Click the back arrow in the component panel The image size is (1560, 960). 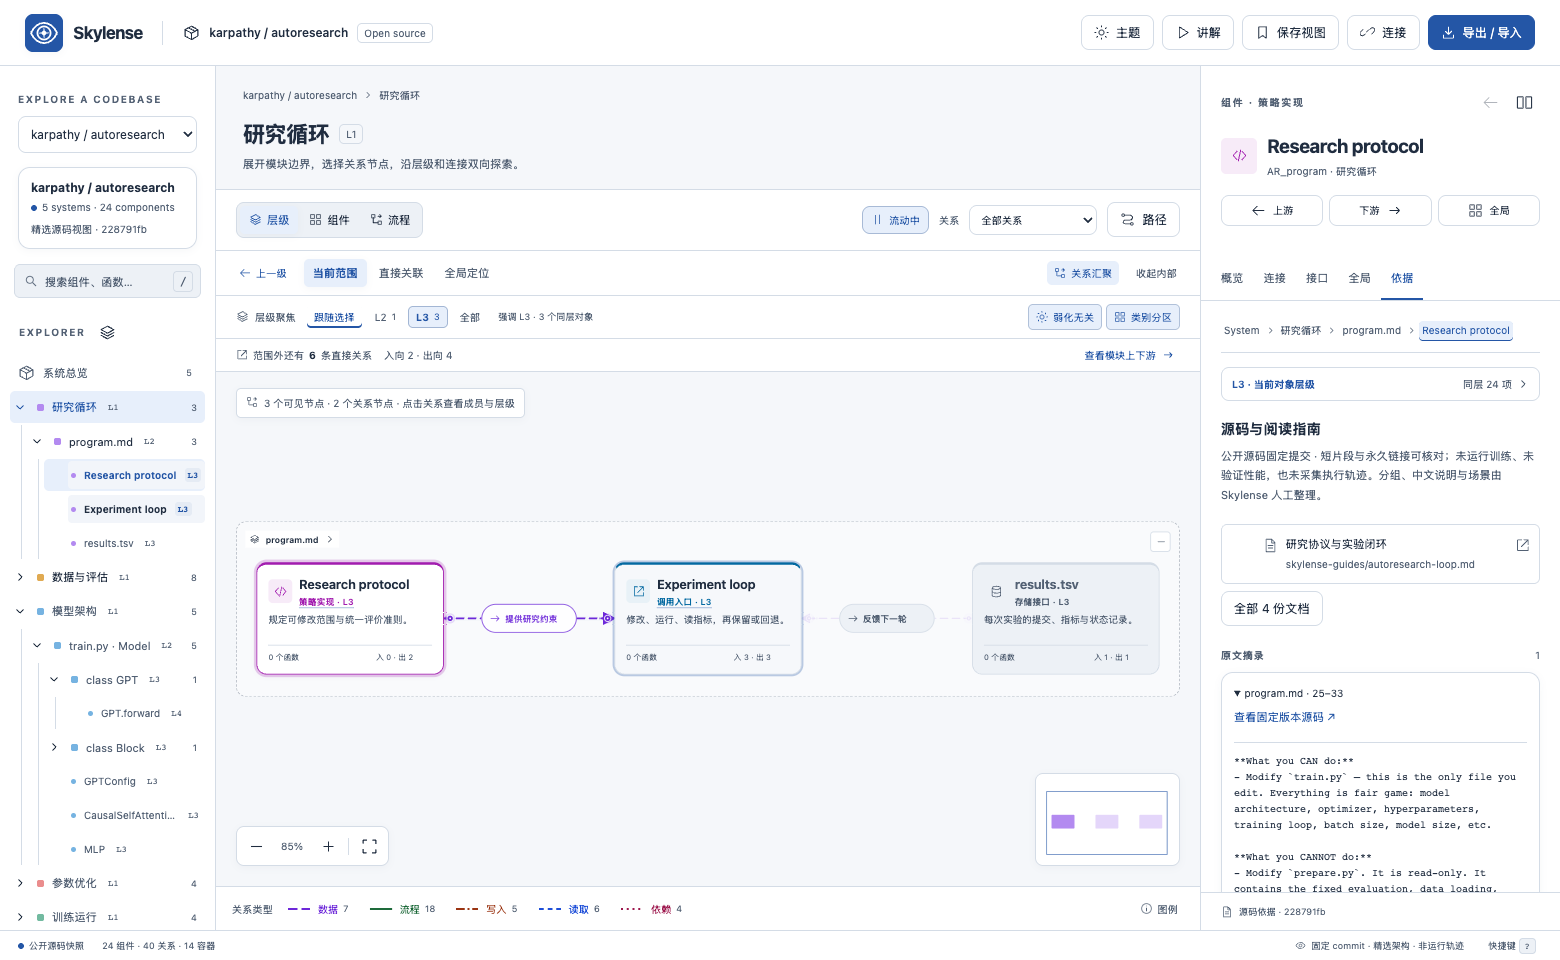coord(1490,102)
